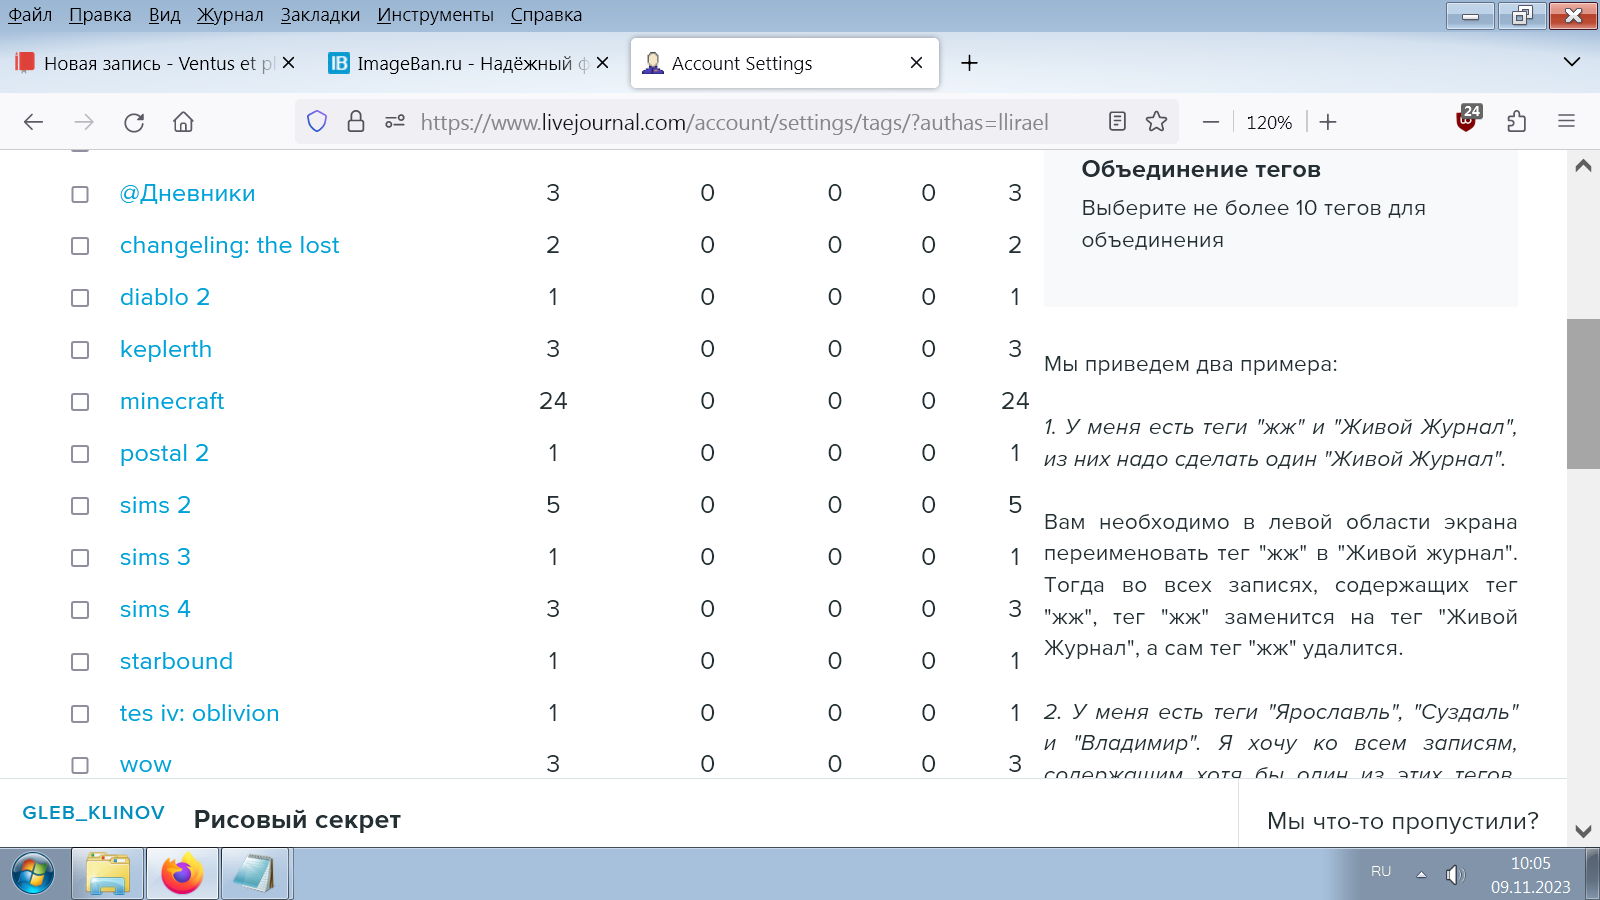The height and width of the screenshot is (900, 1600).
Task: Open tracking protection shield info
Action: pos(317,122)
